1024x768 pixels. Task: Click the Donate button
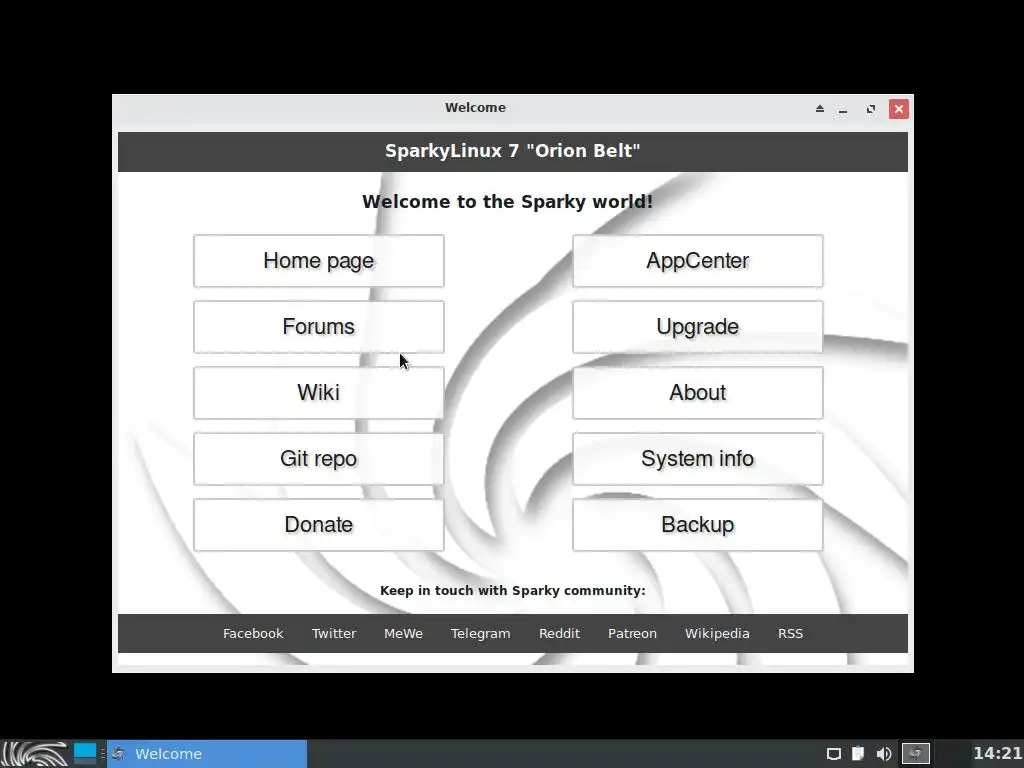tap(319, 524)
